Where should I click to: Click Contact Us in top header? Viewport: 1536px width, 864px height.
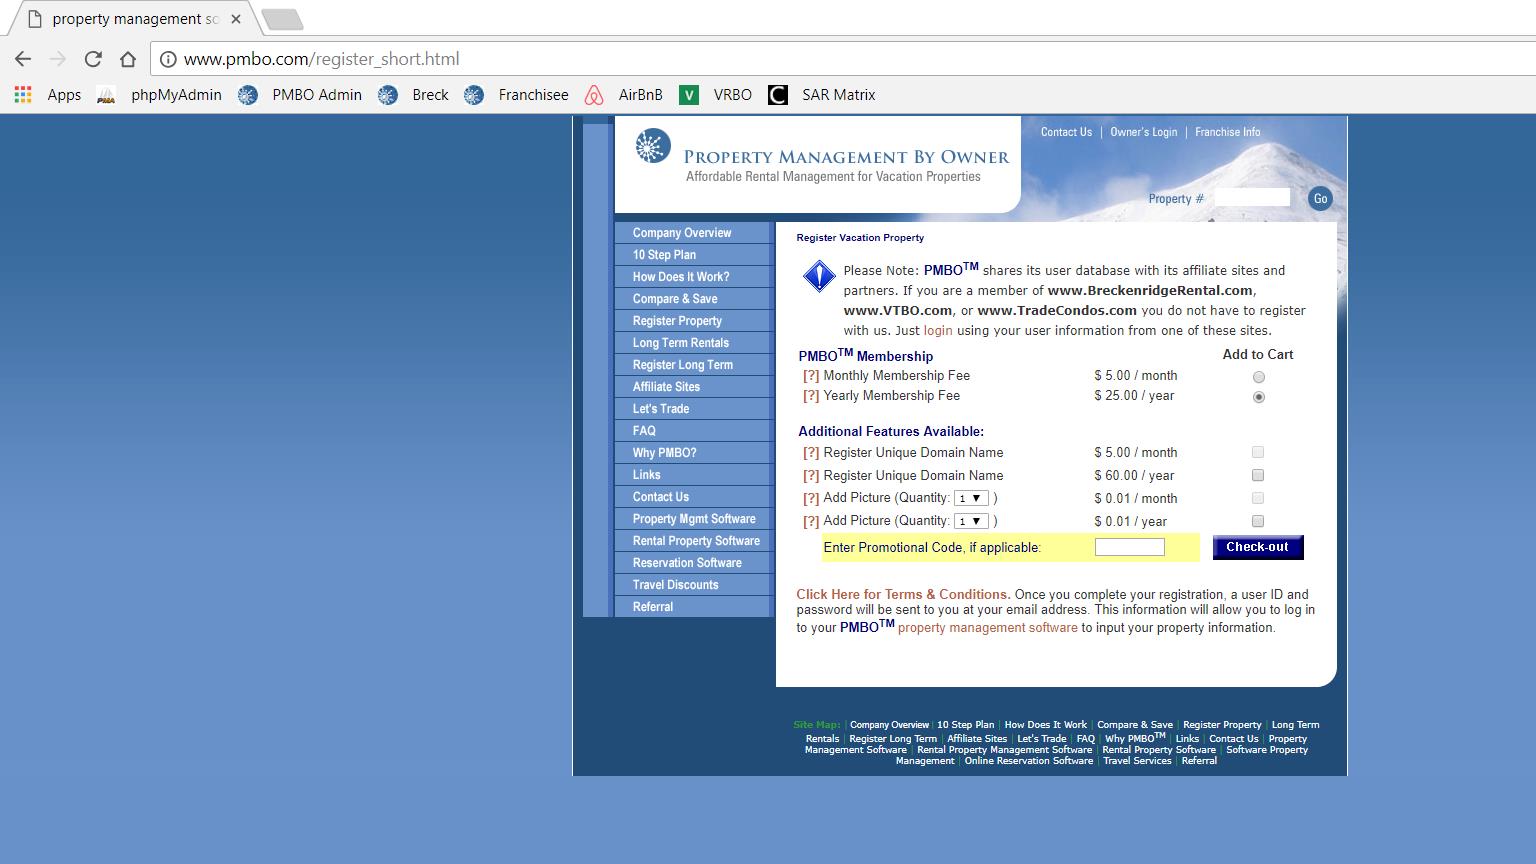[x=1066, y=132]
